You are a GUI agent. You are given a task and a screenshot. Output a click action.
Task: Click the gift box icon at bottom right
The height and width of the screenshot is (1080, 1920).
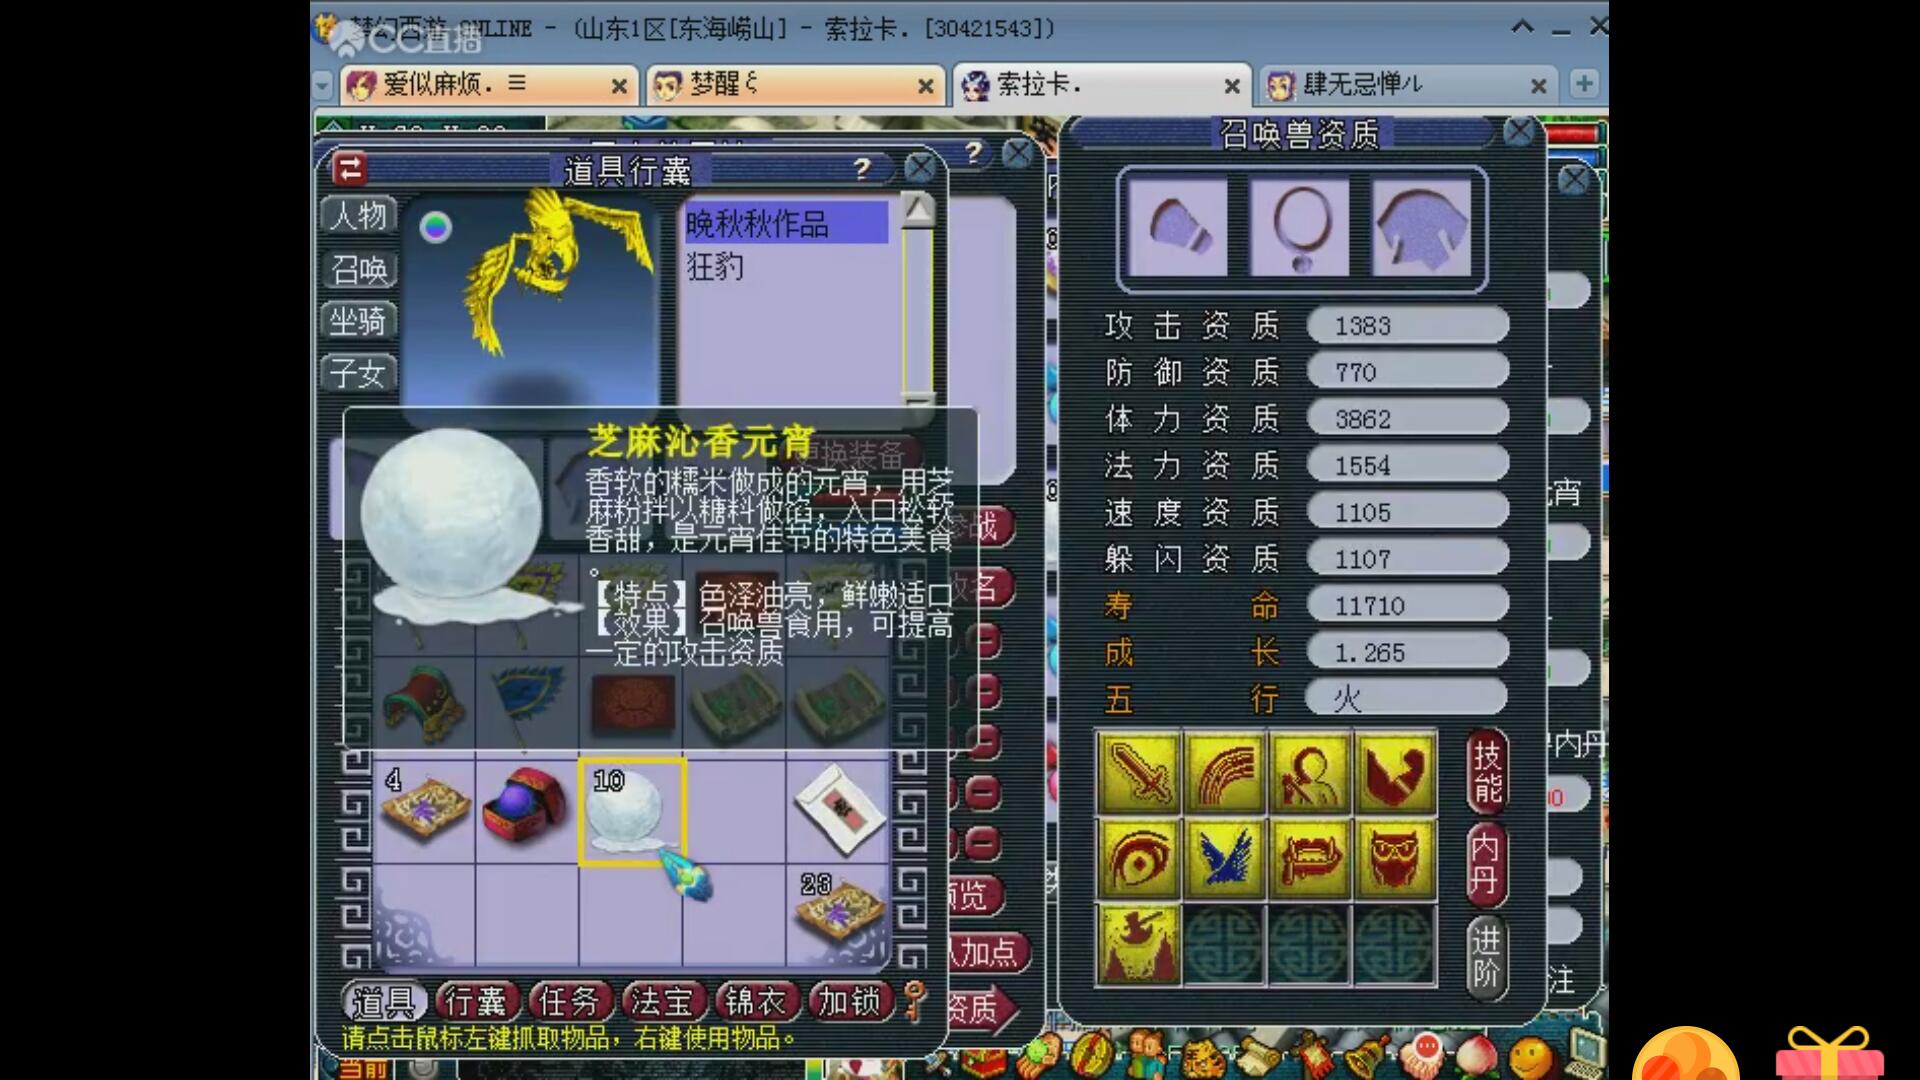(1829, 1054)
